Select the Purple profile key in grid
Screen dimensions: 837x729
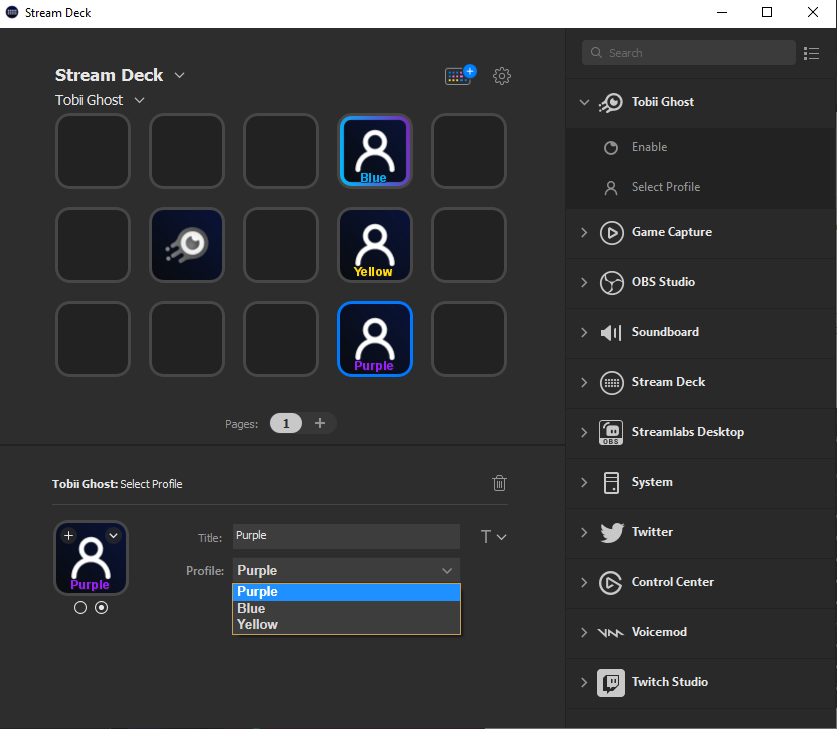pos(375,339)
